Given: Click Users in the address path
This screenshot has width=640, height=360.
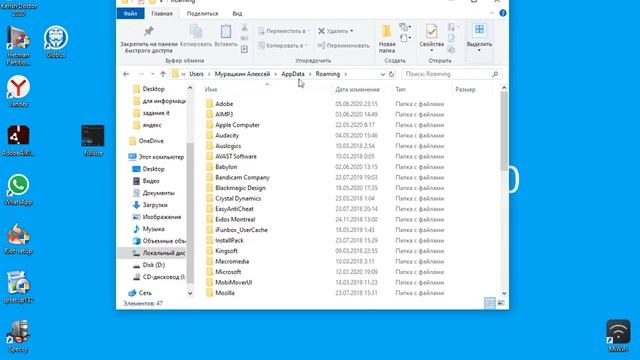Looking at the screenshot, I should tap(196, 74).
